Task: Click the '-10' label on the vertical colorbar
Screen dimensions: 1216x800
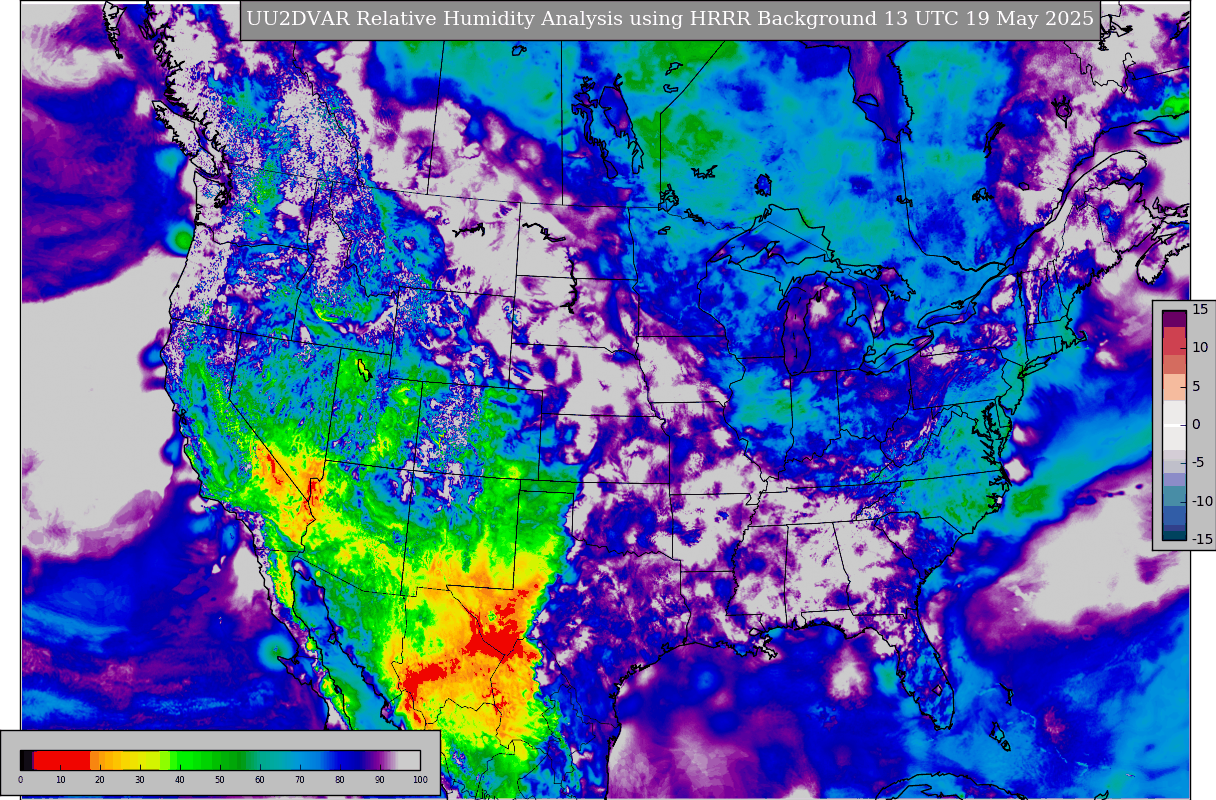Action: 1201,501
